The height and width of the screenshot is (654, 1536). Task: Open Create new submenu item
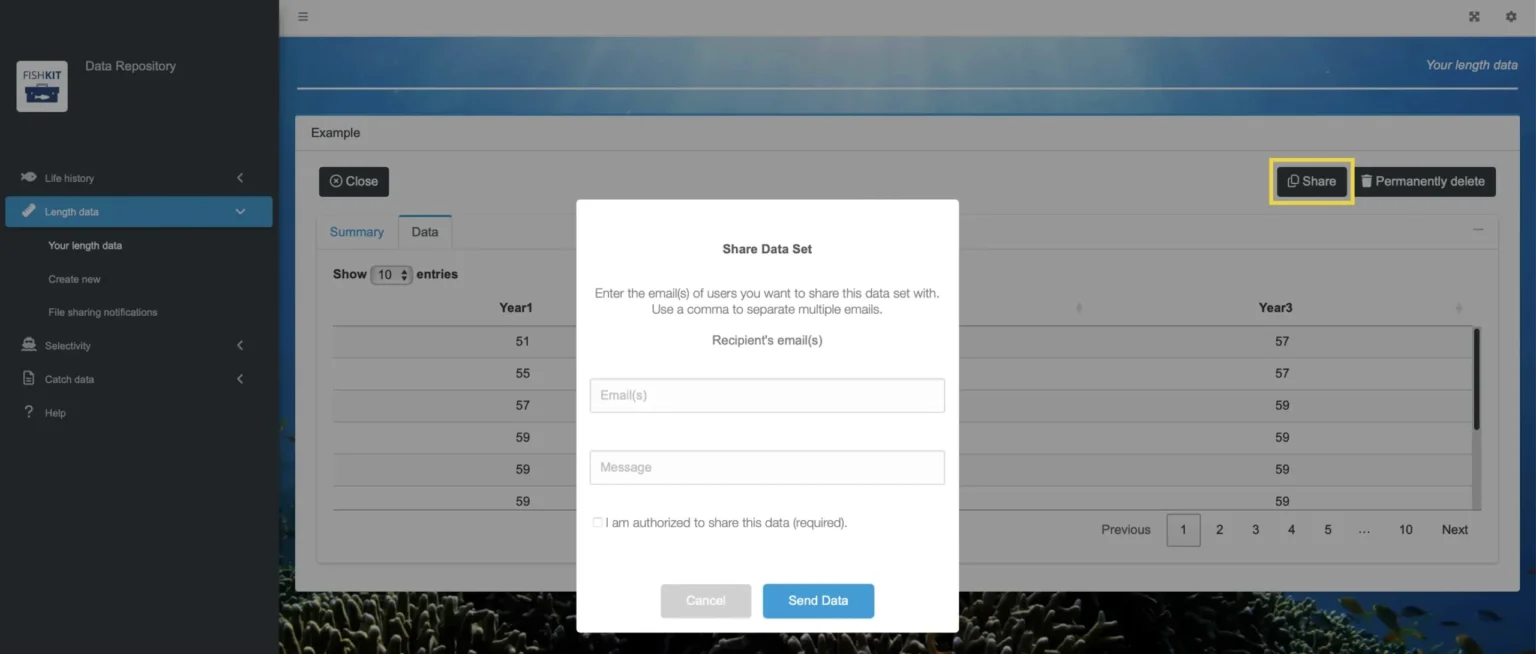74,279
